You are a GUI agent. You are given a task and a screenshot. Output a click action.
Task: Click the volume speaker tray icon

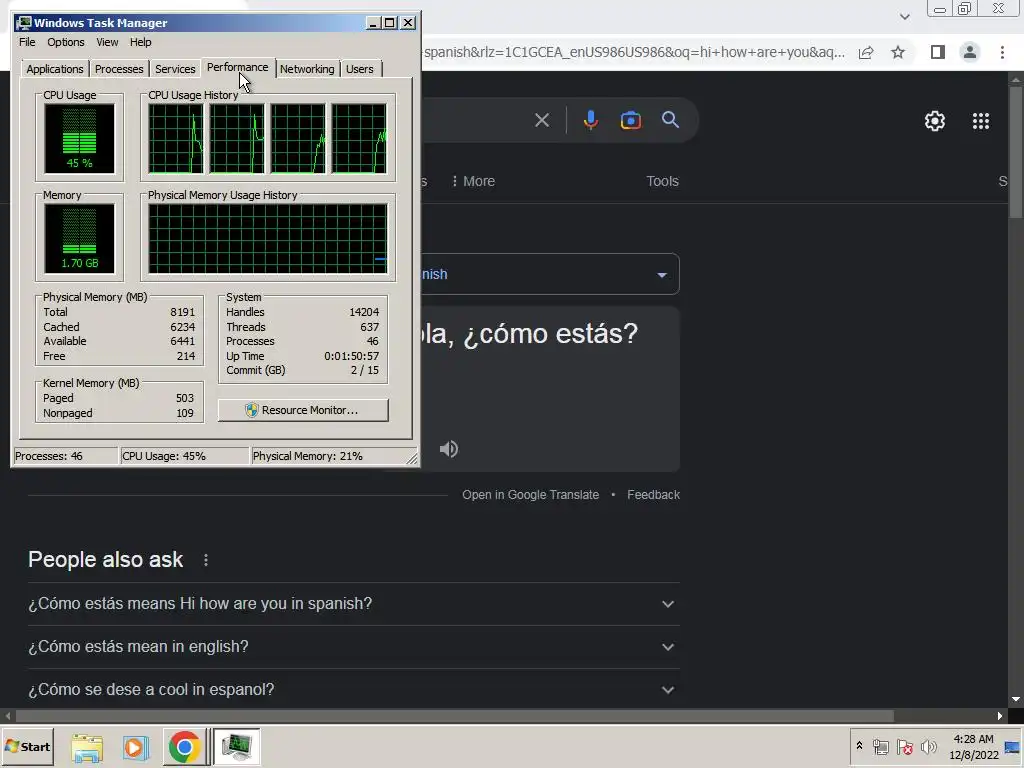[928, 746]
